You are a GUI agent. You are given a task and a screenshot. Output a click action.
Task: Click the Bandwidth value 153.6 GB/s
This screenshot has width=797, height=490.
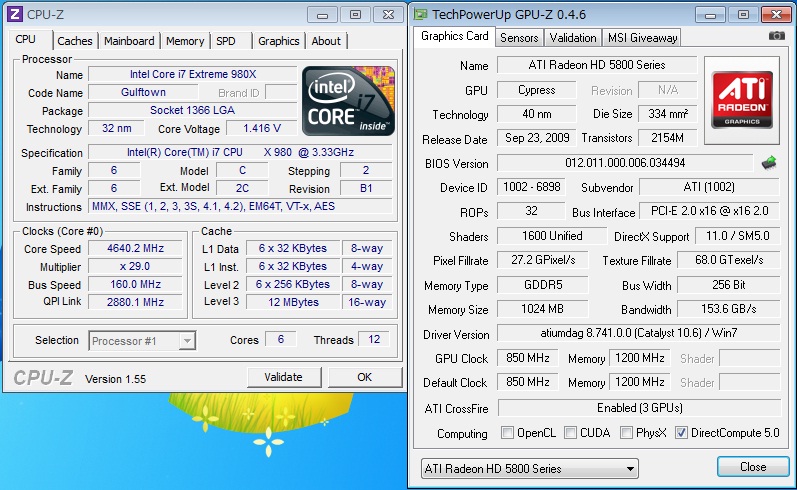pyautogui.click(x=729, y=309)
